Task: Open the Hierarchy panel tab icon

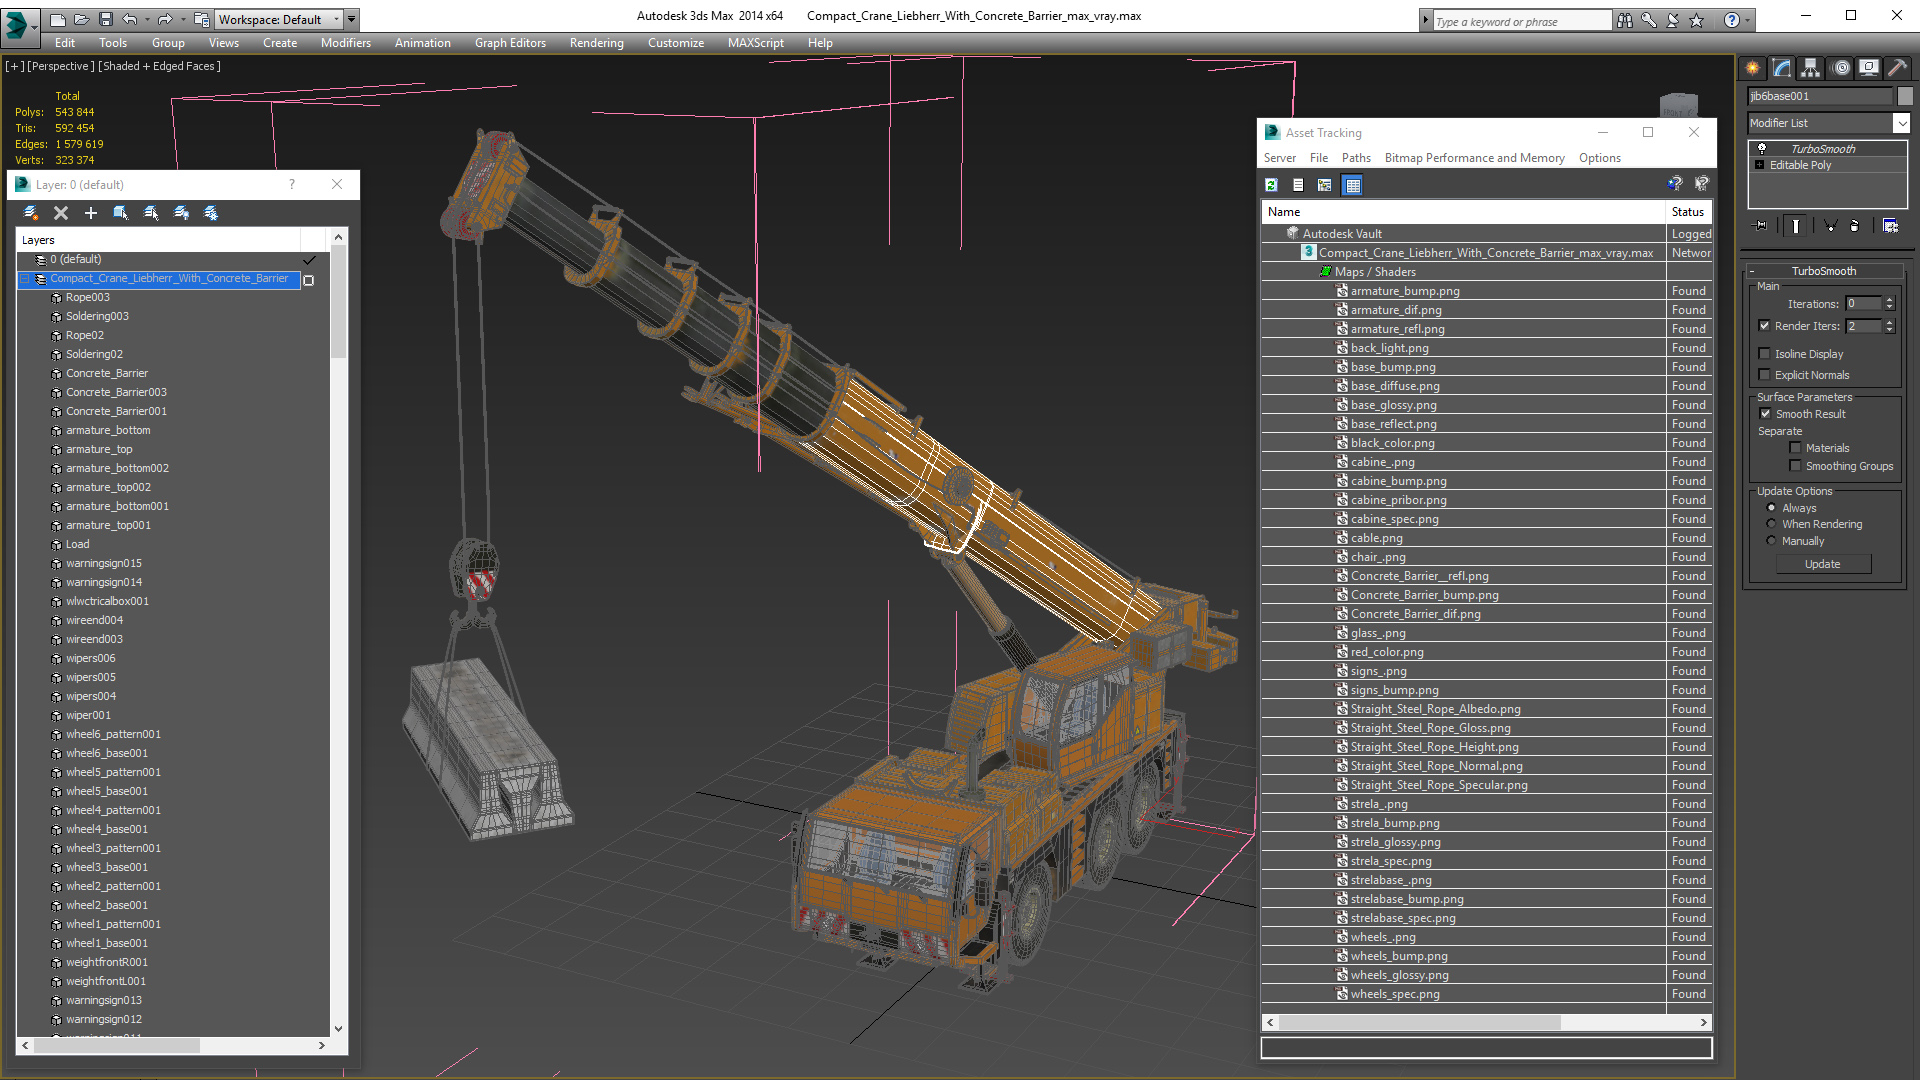Action: 1811,68
